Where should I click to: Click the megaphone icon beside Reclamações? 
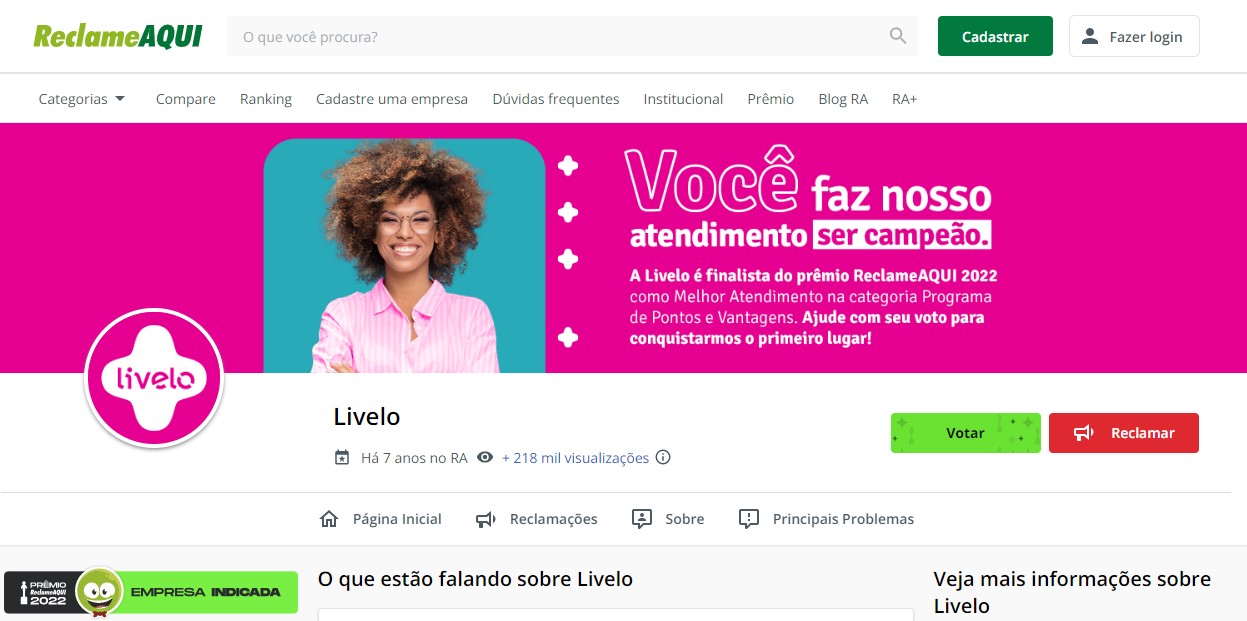[486, 519]
